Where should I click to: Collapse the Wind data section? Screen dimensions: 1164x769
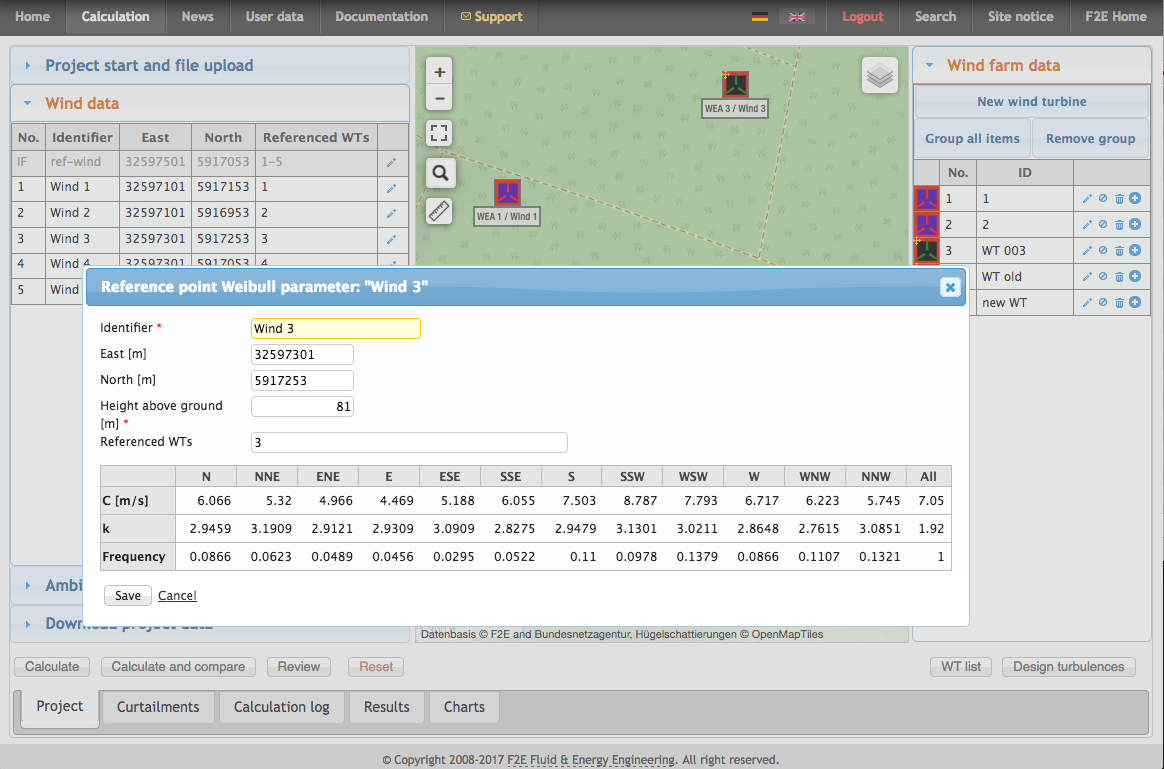(83, 102)
